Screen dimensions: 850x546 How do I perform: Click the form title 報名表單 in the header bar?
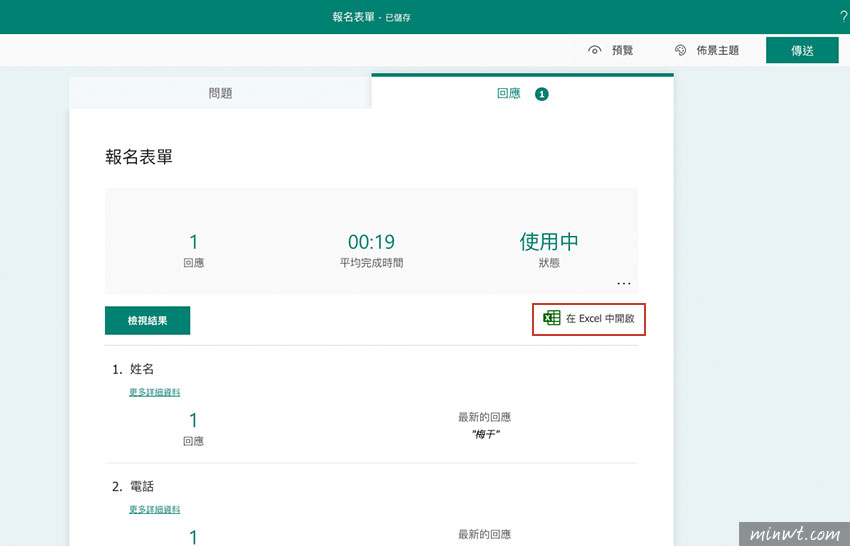[x=353, y=17]
